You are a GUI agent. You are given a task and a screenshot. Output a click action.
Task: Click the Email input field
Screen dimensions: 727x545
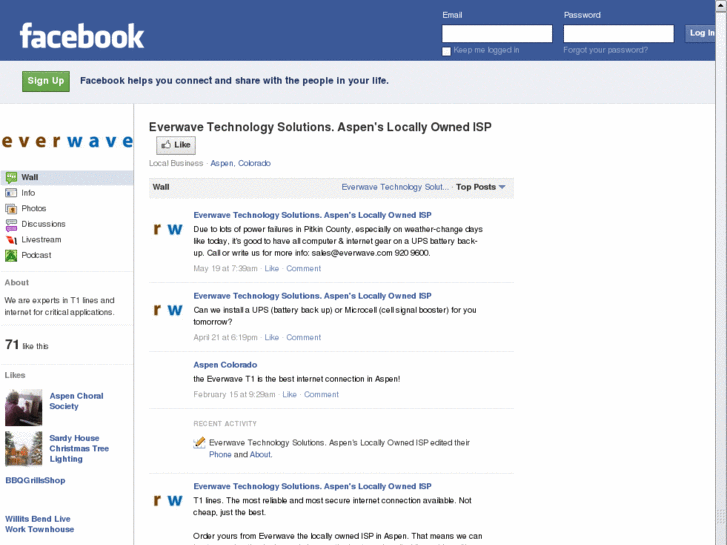497,33
